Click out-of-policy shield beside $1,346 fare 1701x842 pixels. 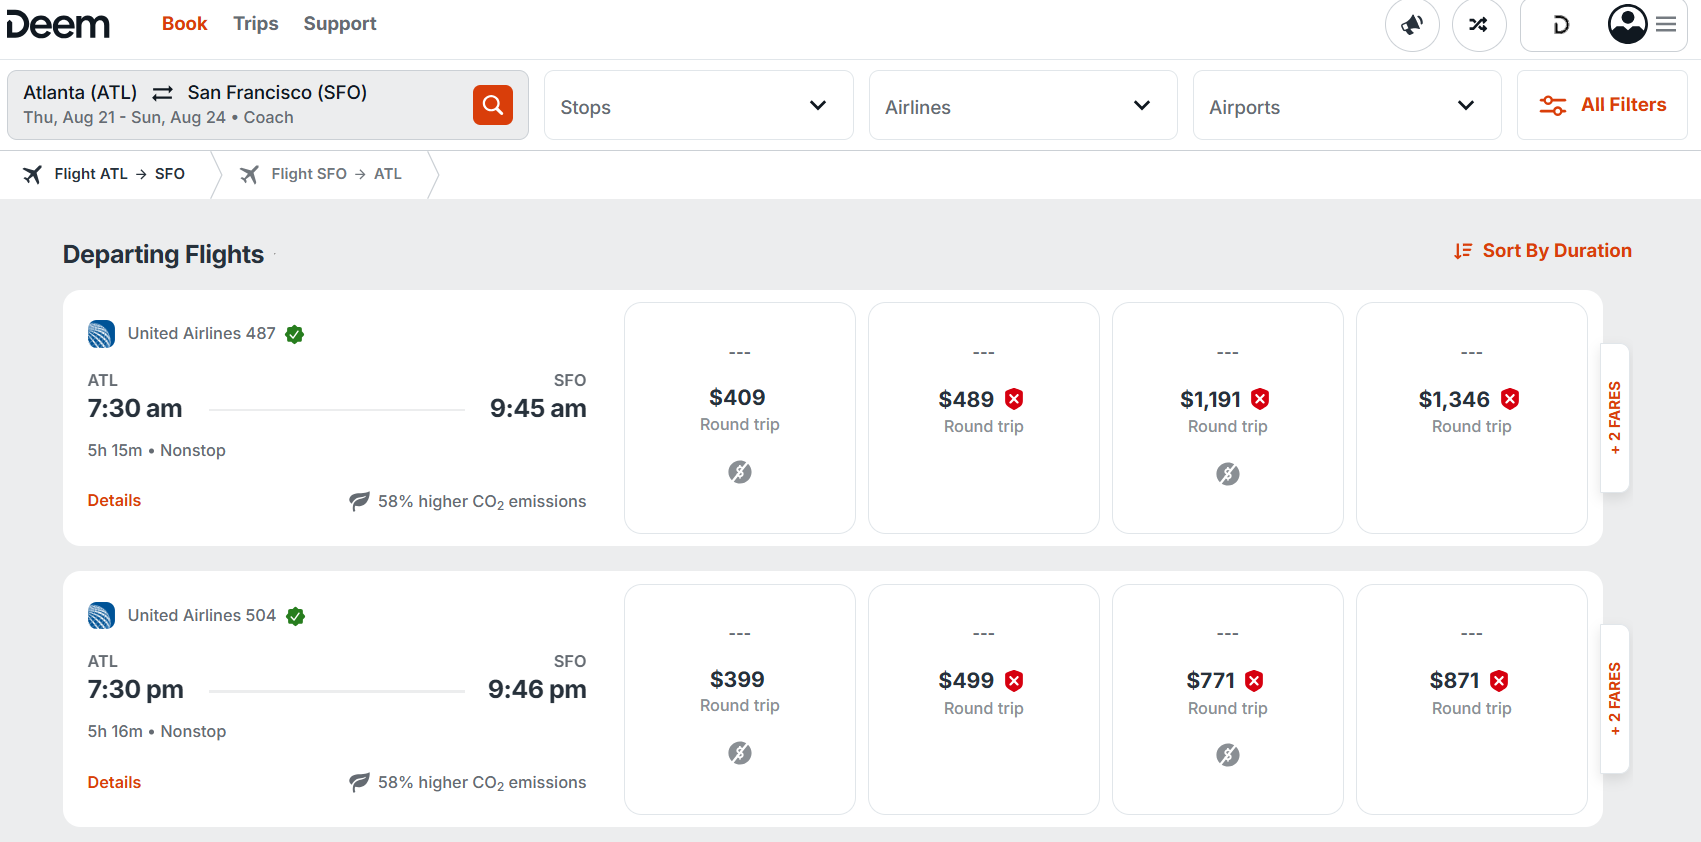point(1510,399)
